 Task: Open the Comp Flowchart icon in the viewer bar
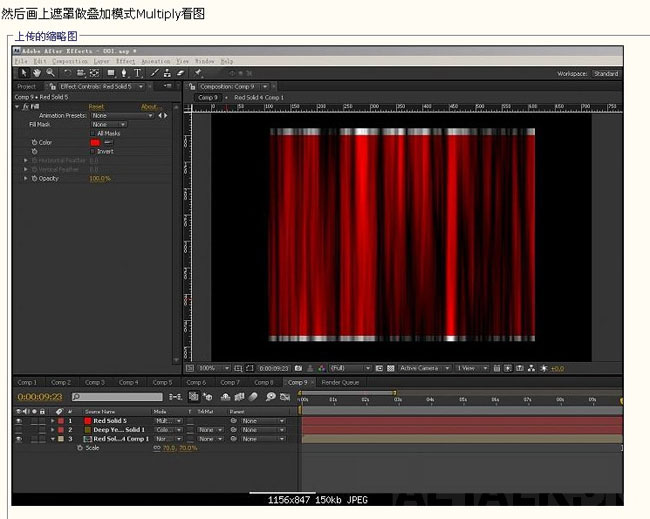pyautogui.click(x=531, y=368)
